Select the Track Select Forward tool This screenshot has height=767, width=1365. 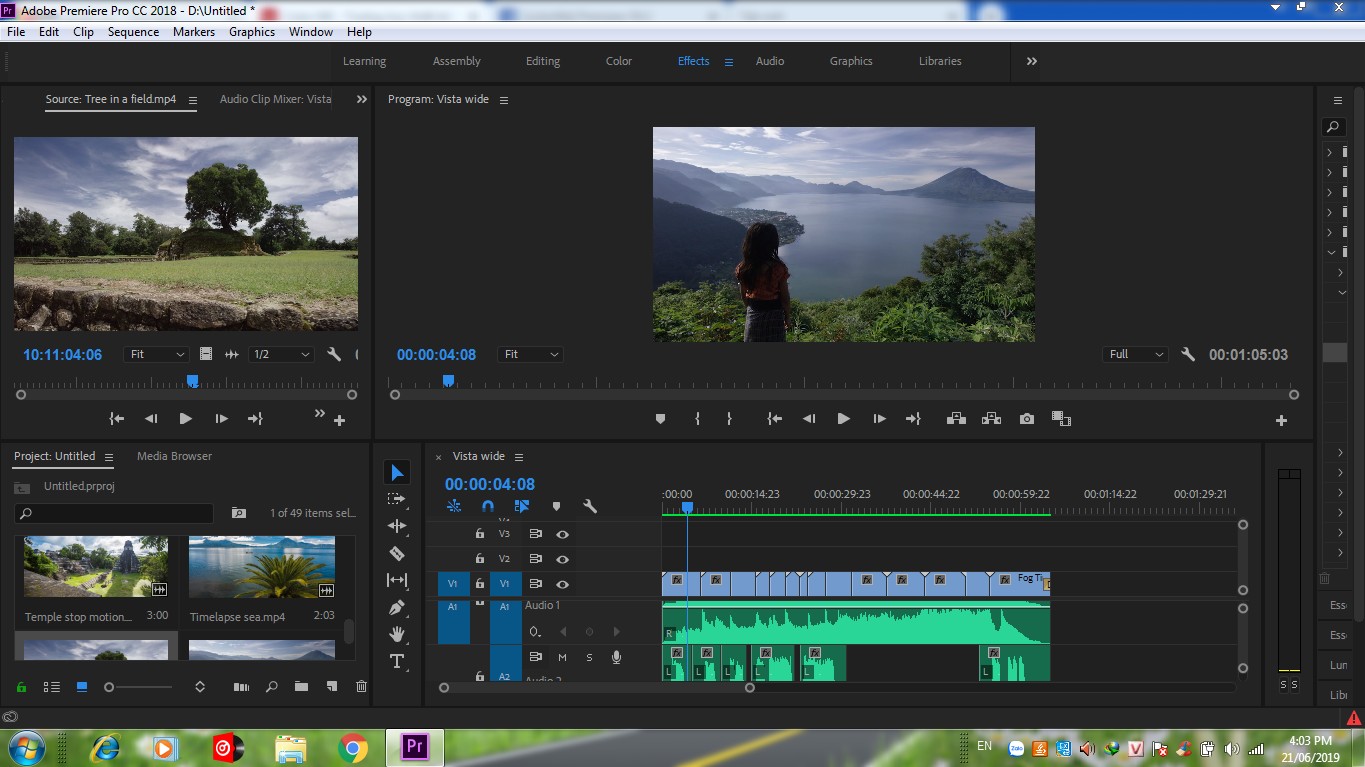[397, 499]
